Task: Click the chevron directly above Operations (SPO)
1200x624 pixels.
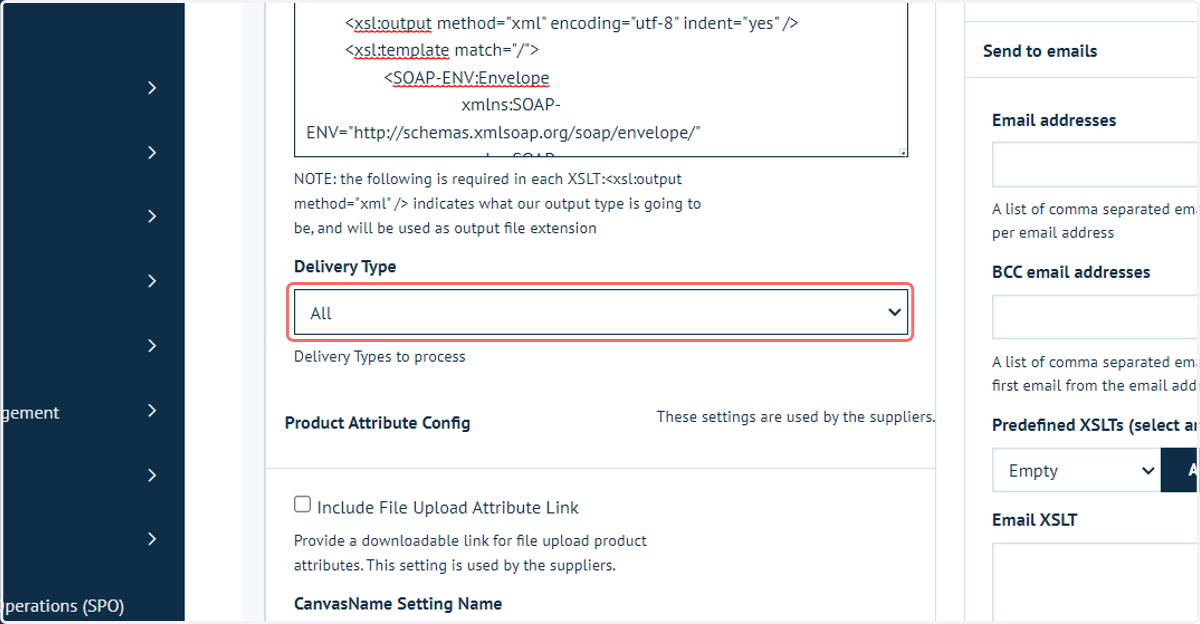Action: pyautogui.click(x=152, y=540)
